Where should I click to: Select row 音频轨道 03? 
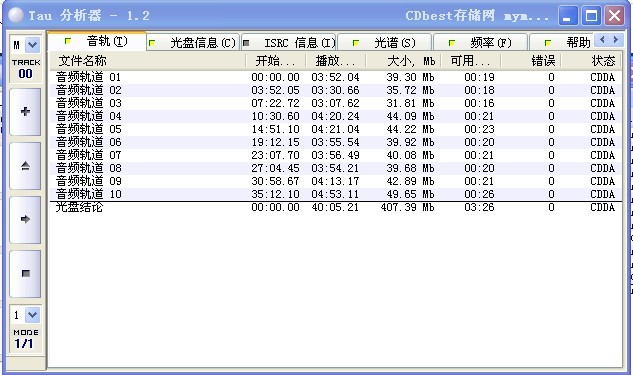click(335, 103)
